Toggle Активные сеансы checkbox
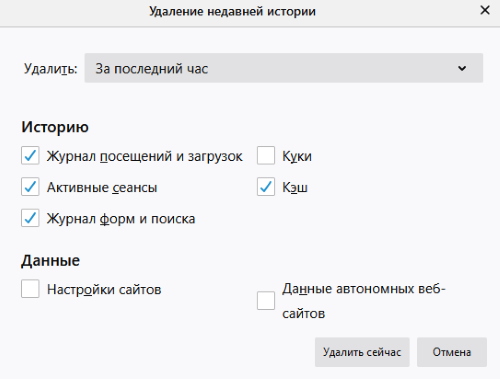This screenshot has width=500, height=379. point(30,187)
